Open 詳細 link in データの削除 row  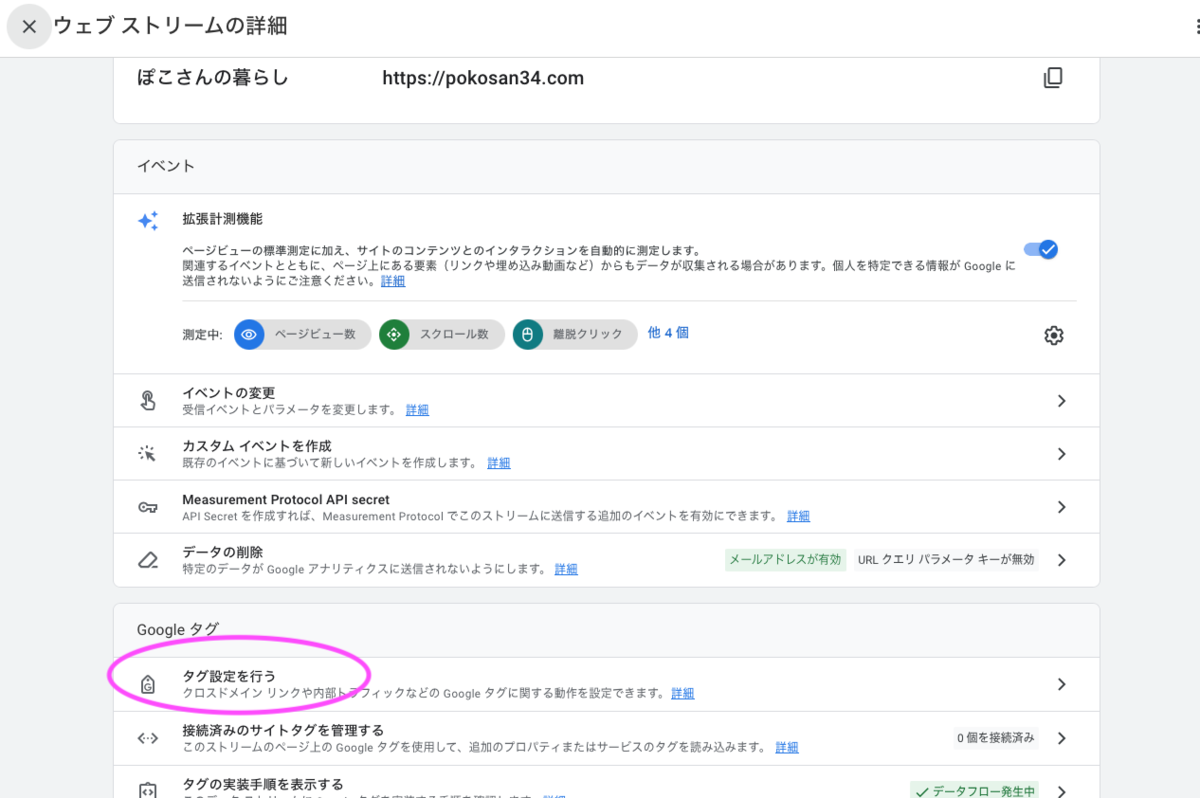[x=566, y=569]
